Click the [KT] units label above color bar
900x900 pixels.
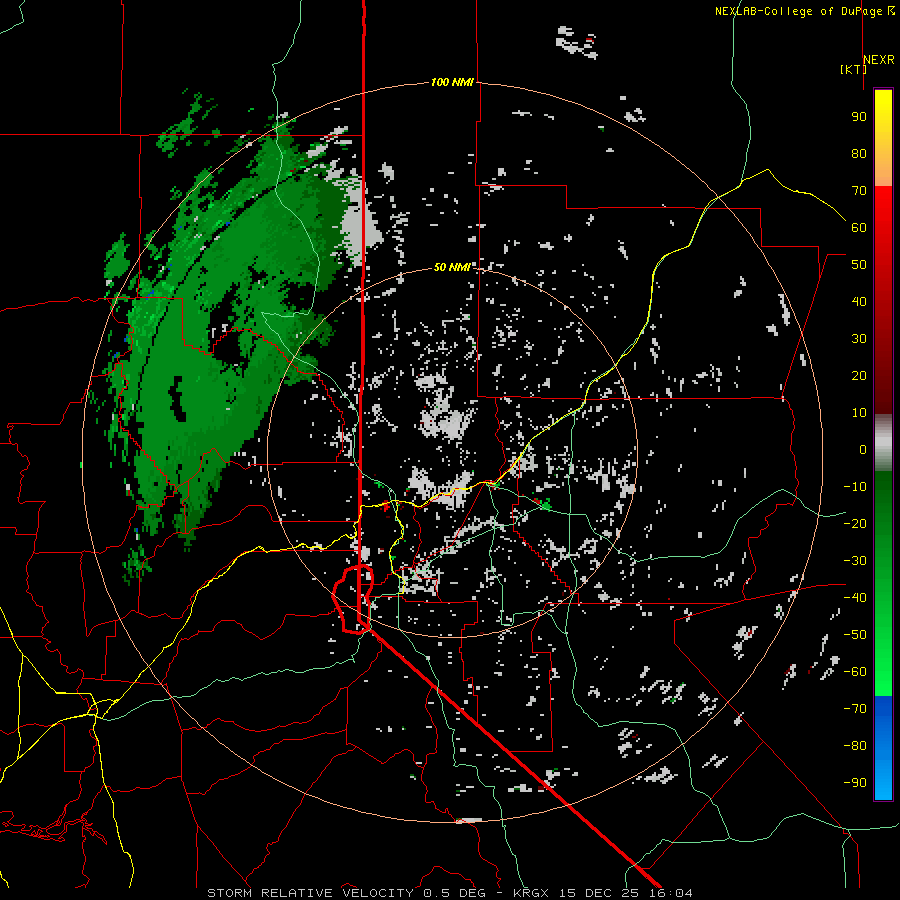pyautogui.click(x=853, y=69)
